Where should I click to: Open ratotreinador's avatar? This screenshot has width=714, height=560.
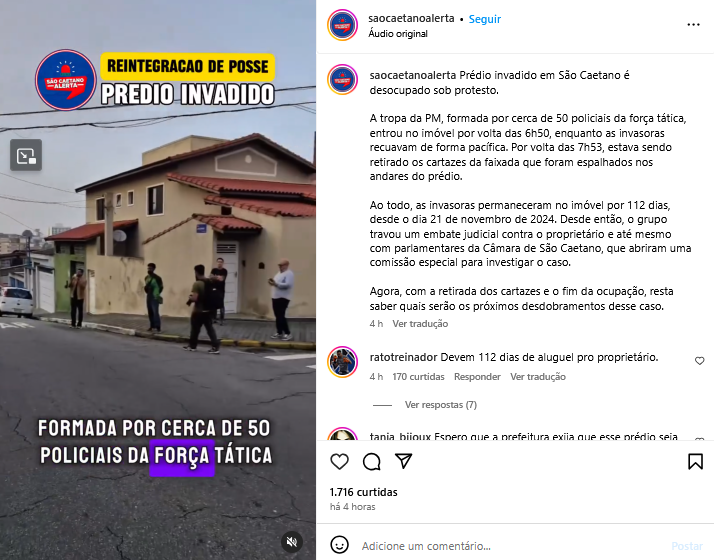[x=342, y=362]
